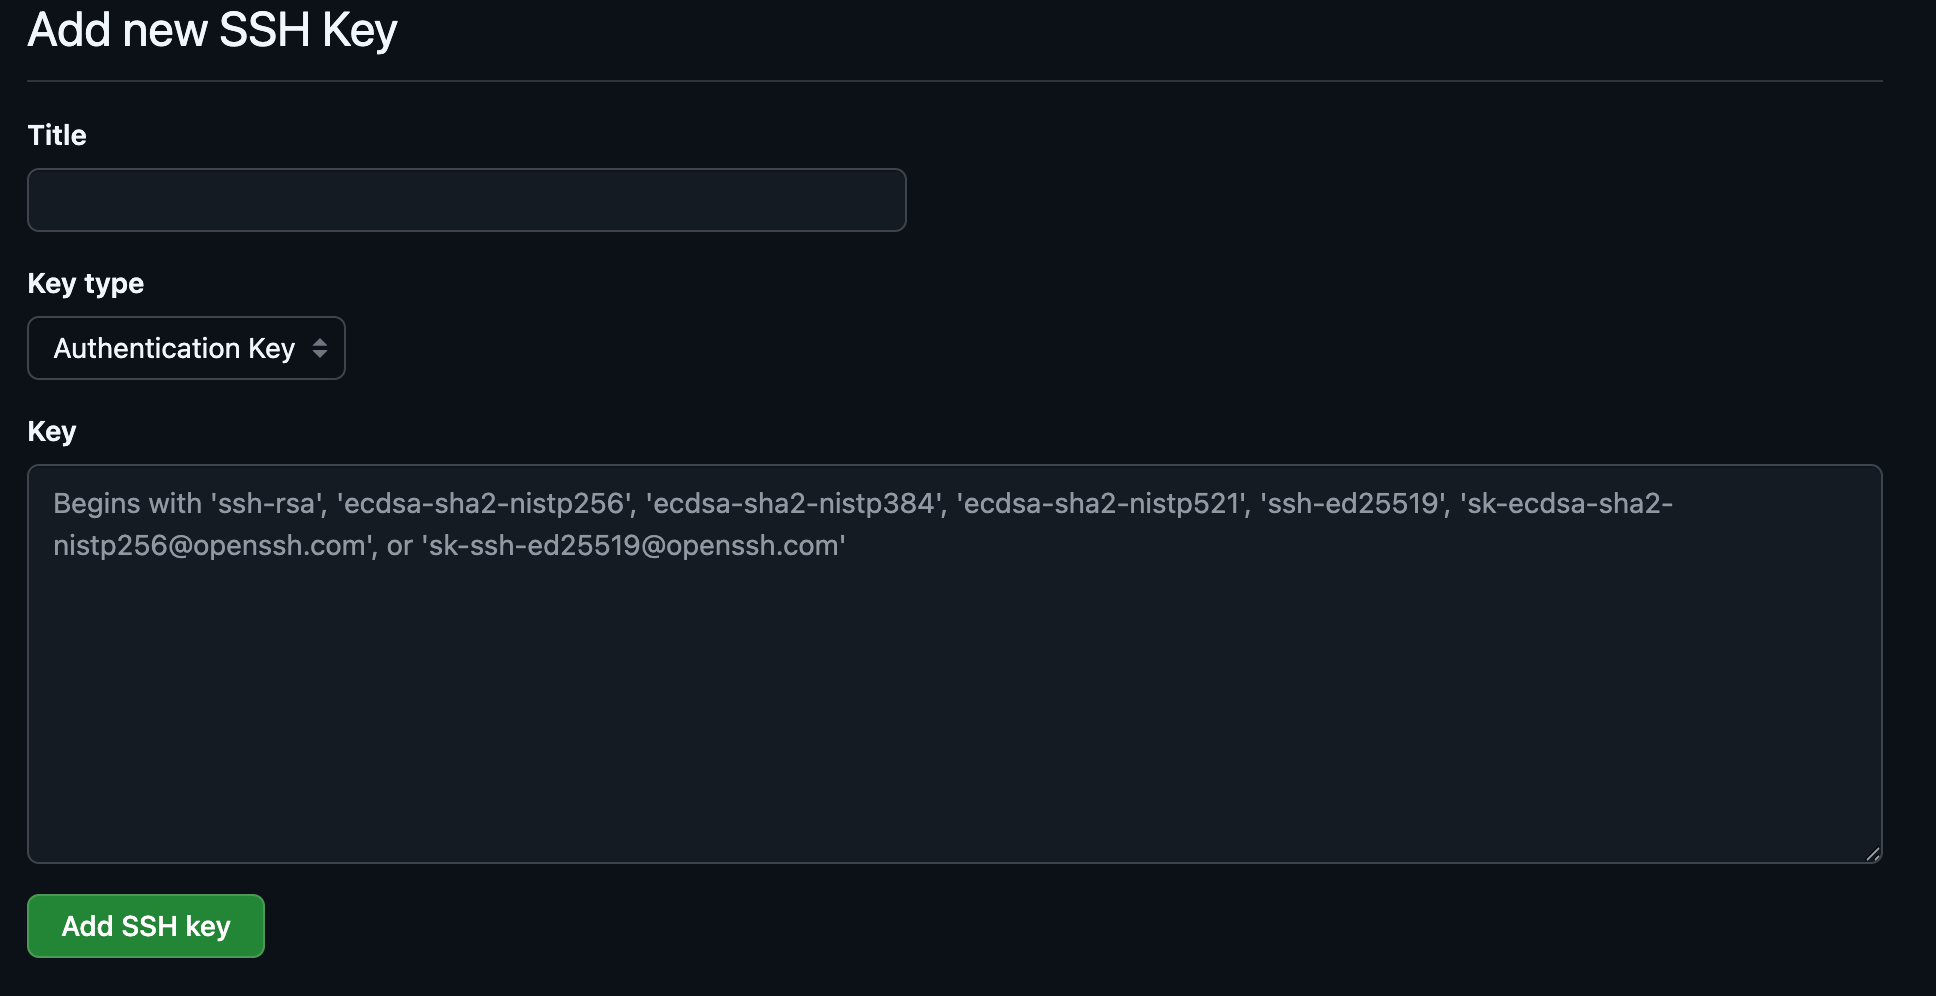Click the Title field label
Screen dimensions: 1936x996
click(x=57, y=135)
